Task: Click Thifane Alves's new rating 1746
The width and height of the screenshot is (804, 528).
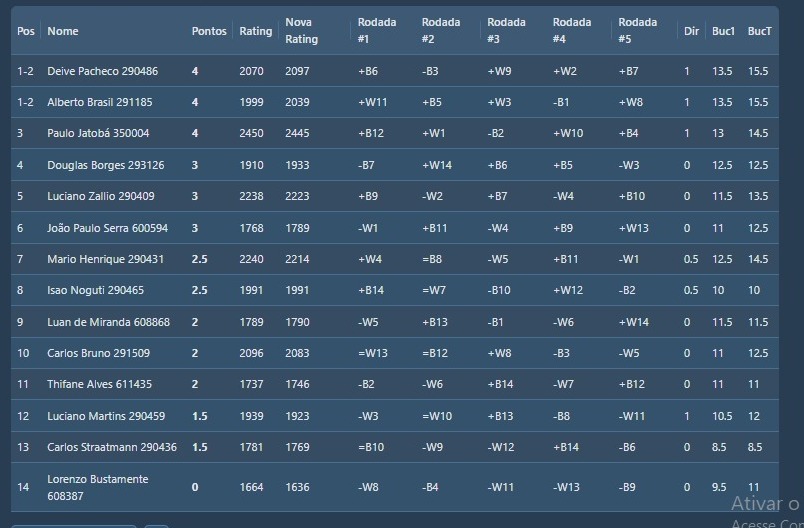Action: coord(297,384)
